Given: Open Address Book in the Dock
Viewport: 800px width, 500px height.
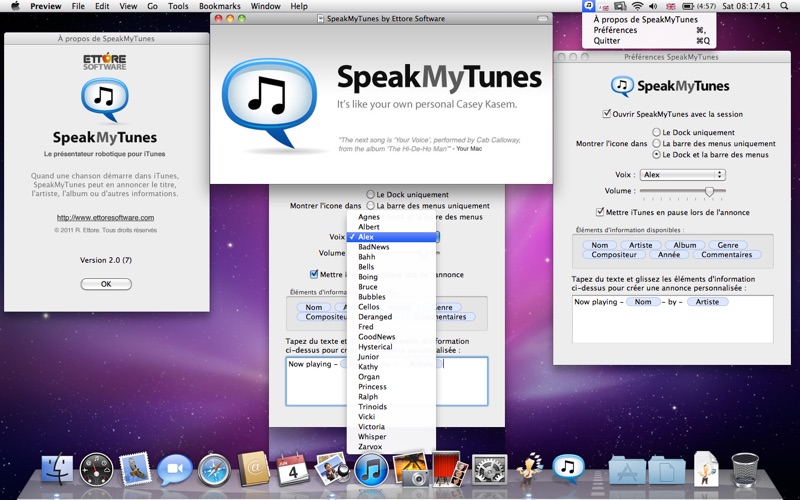Looking at the screenshot, I should click(254, 468).
